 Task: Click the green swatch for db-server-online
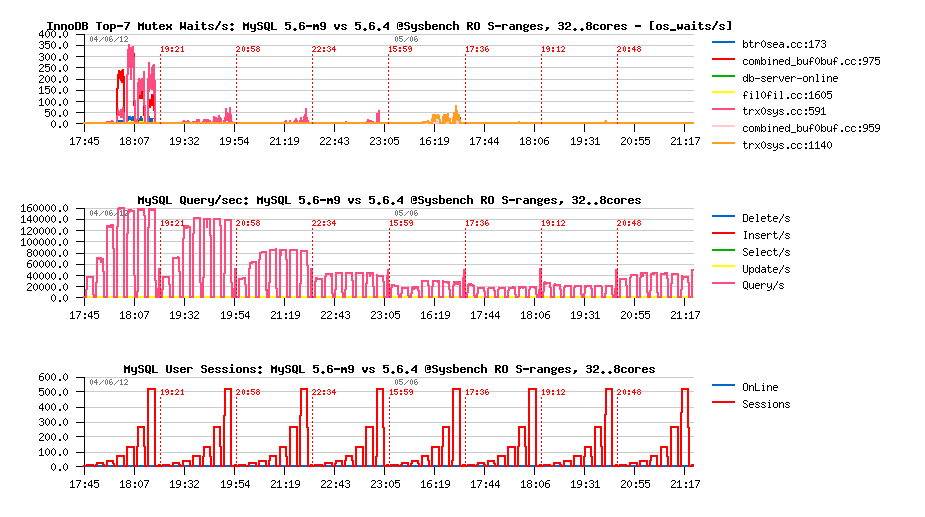pos(723,76)
